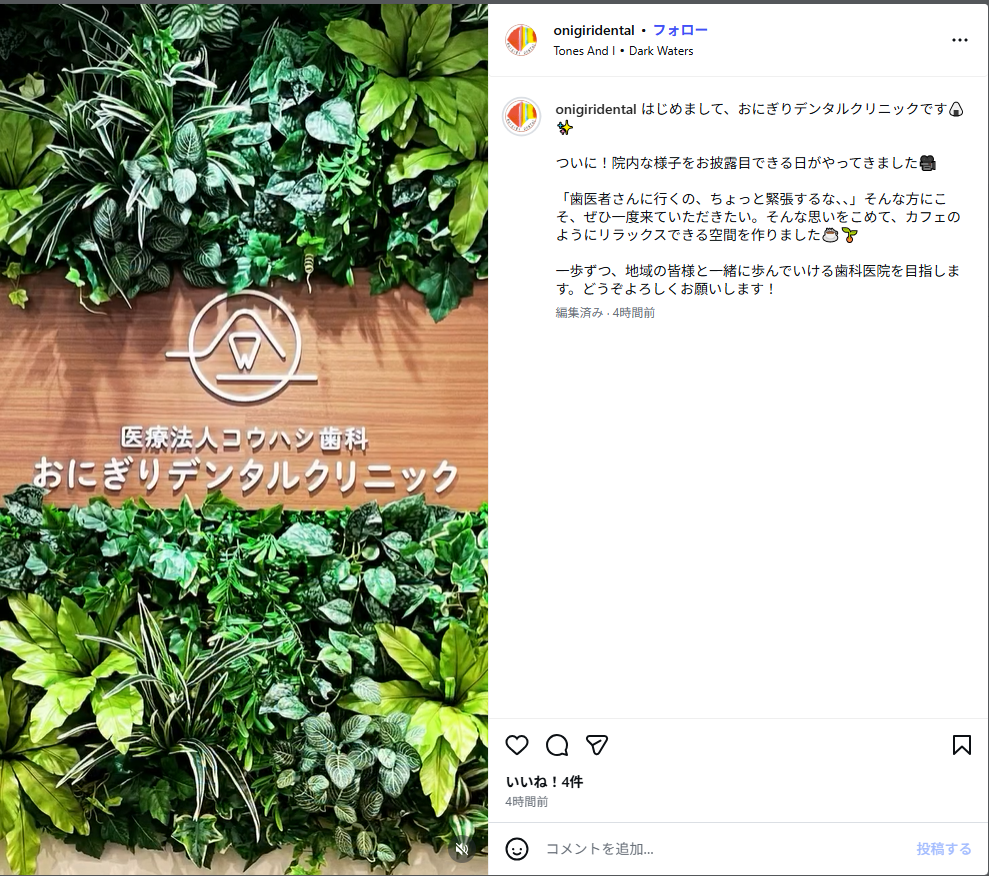The image size is (989, 876).
Task: Follow onigiridental with the フォロー button
Action: [x=680, y=30]
